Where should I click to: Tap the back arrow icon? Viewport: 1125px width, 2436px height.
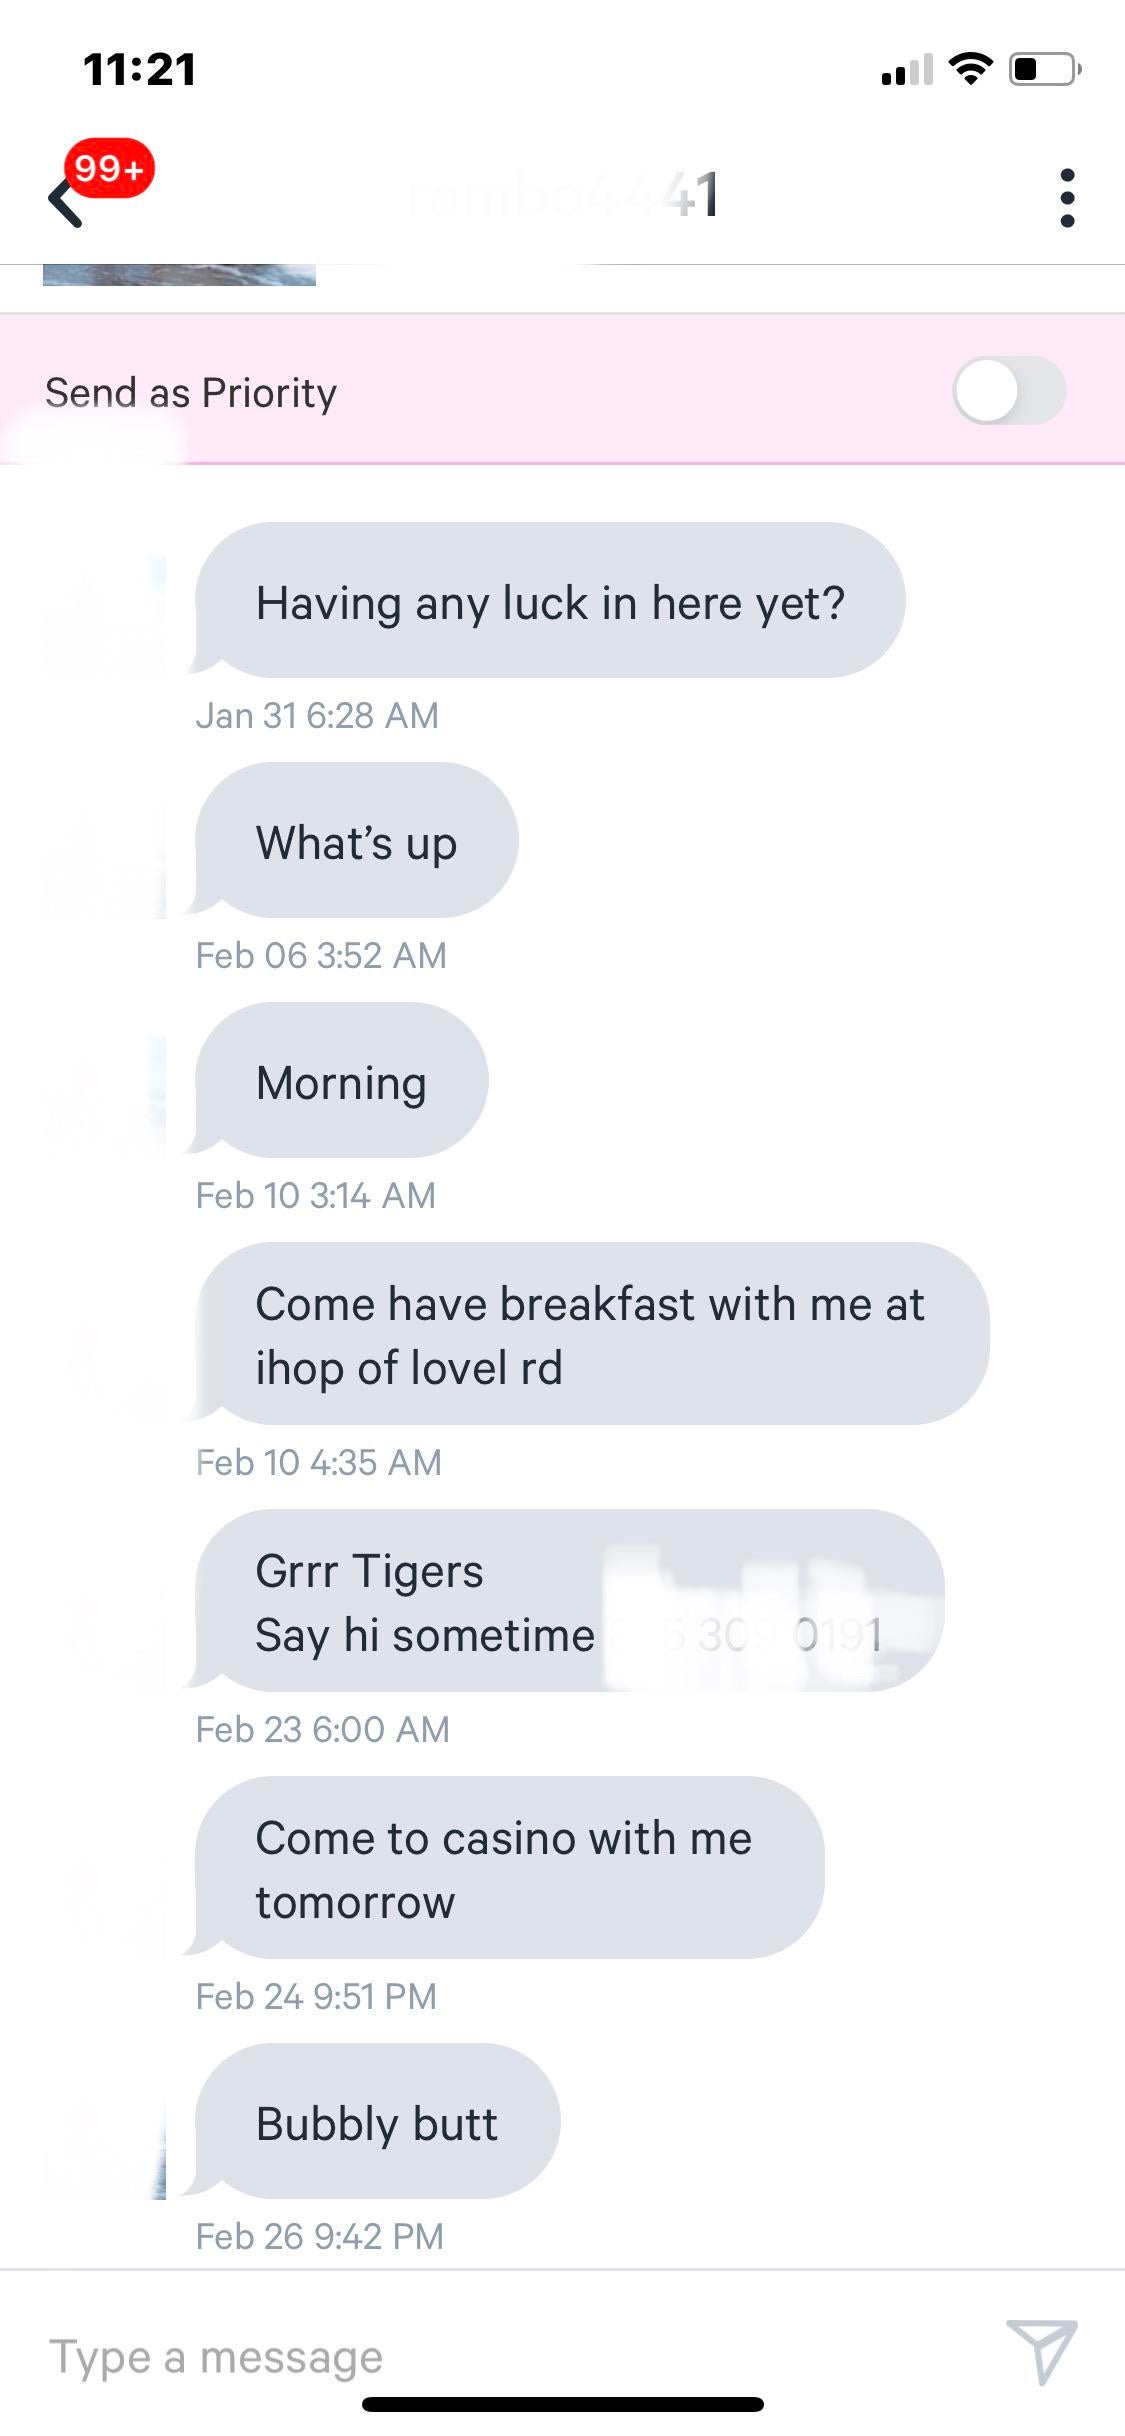(66, 203)
